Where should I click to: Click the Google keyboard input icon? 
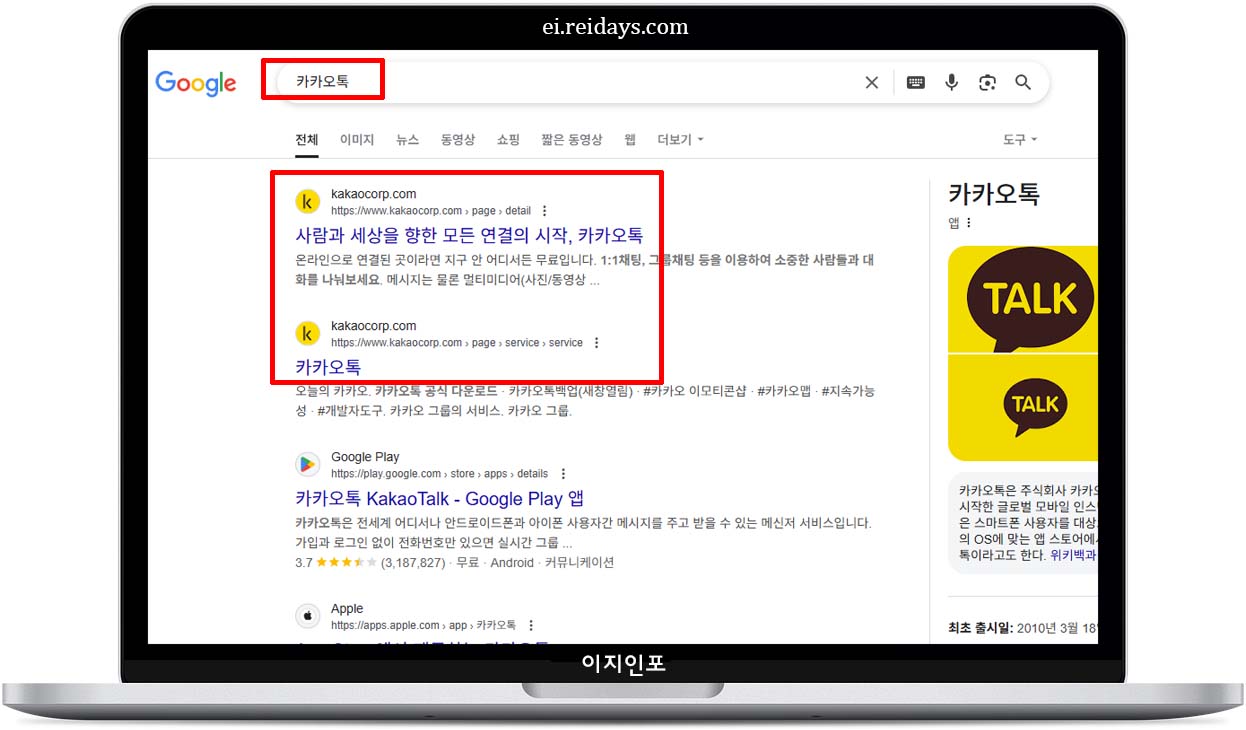[x=915, y=83]
